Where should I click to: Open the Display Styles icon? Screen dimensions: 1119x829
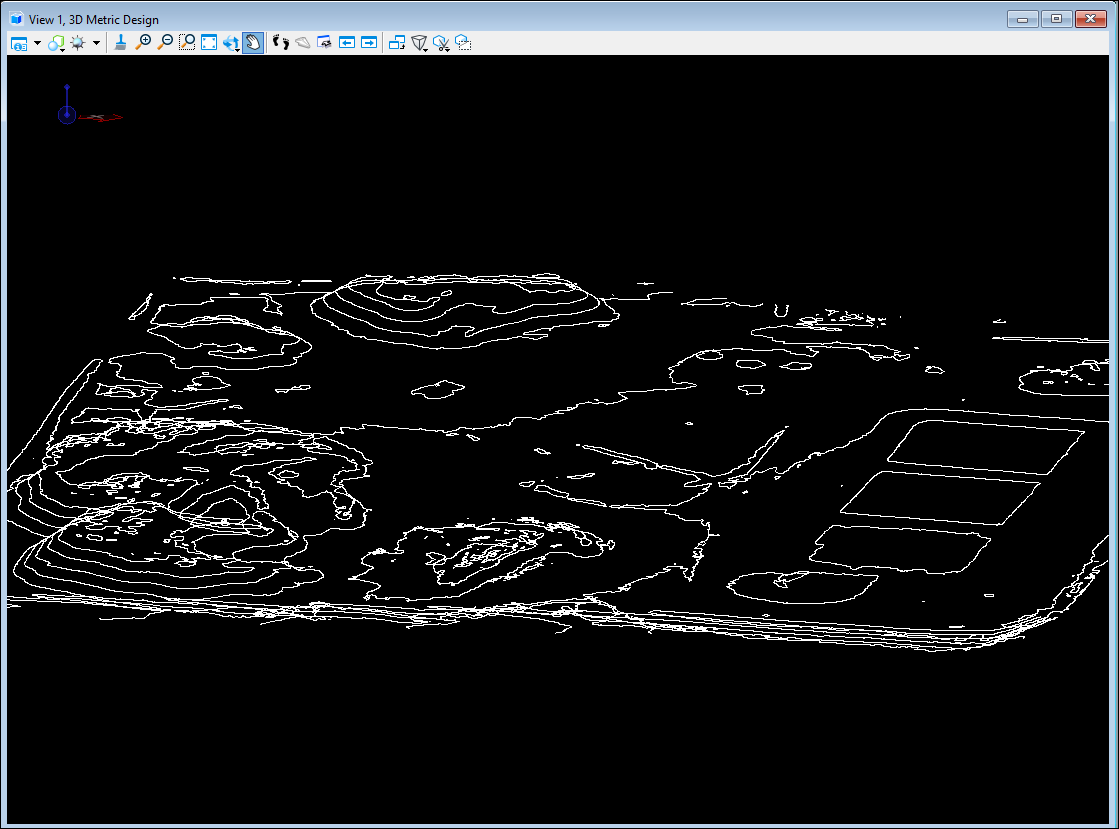click(56, 43)
